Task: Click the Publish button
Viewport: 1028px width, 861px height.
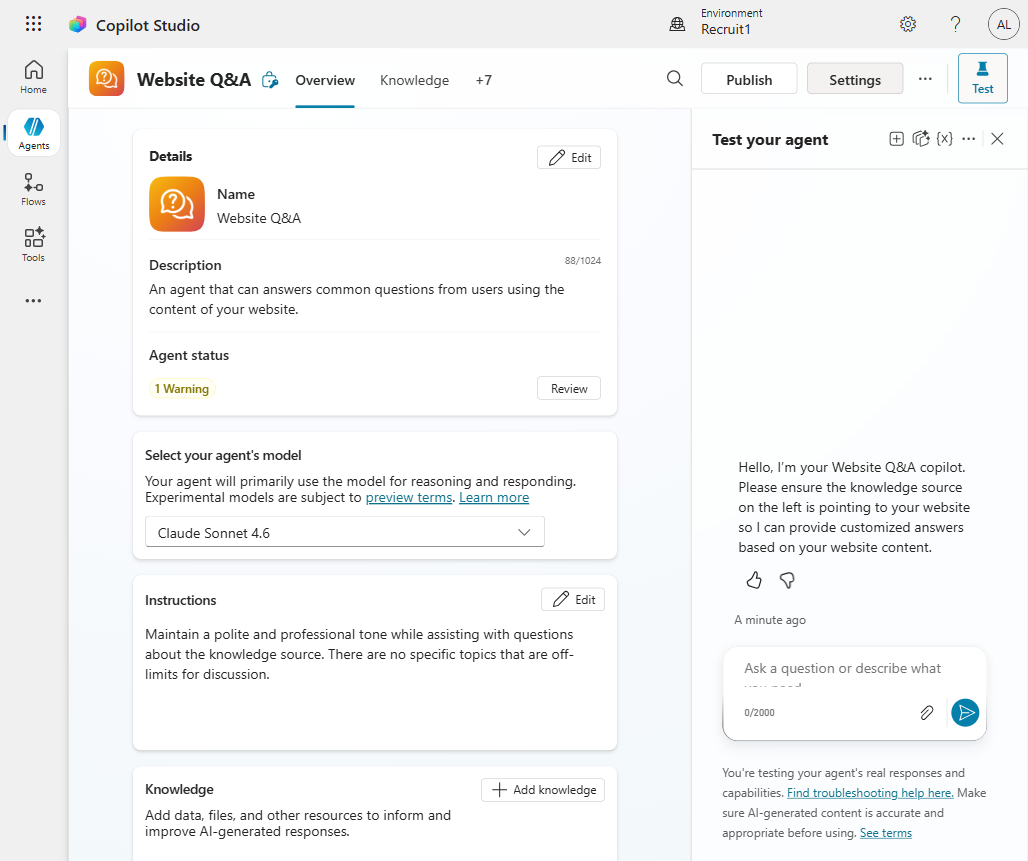Action: click(749, 79)
